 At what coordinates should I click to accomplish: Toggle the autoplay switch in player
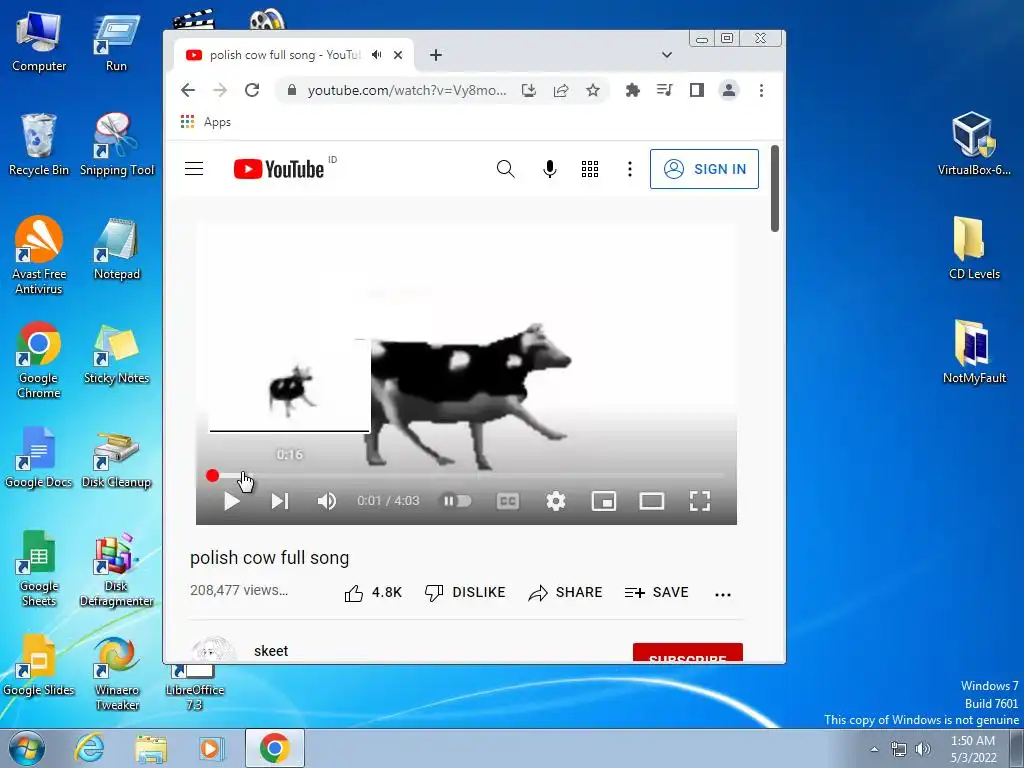[x=457, y=501]
